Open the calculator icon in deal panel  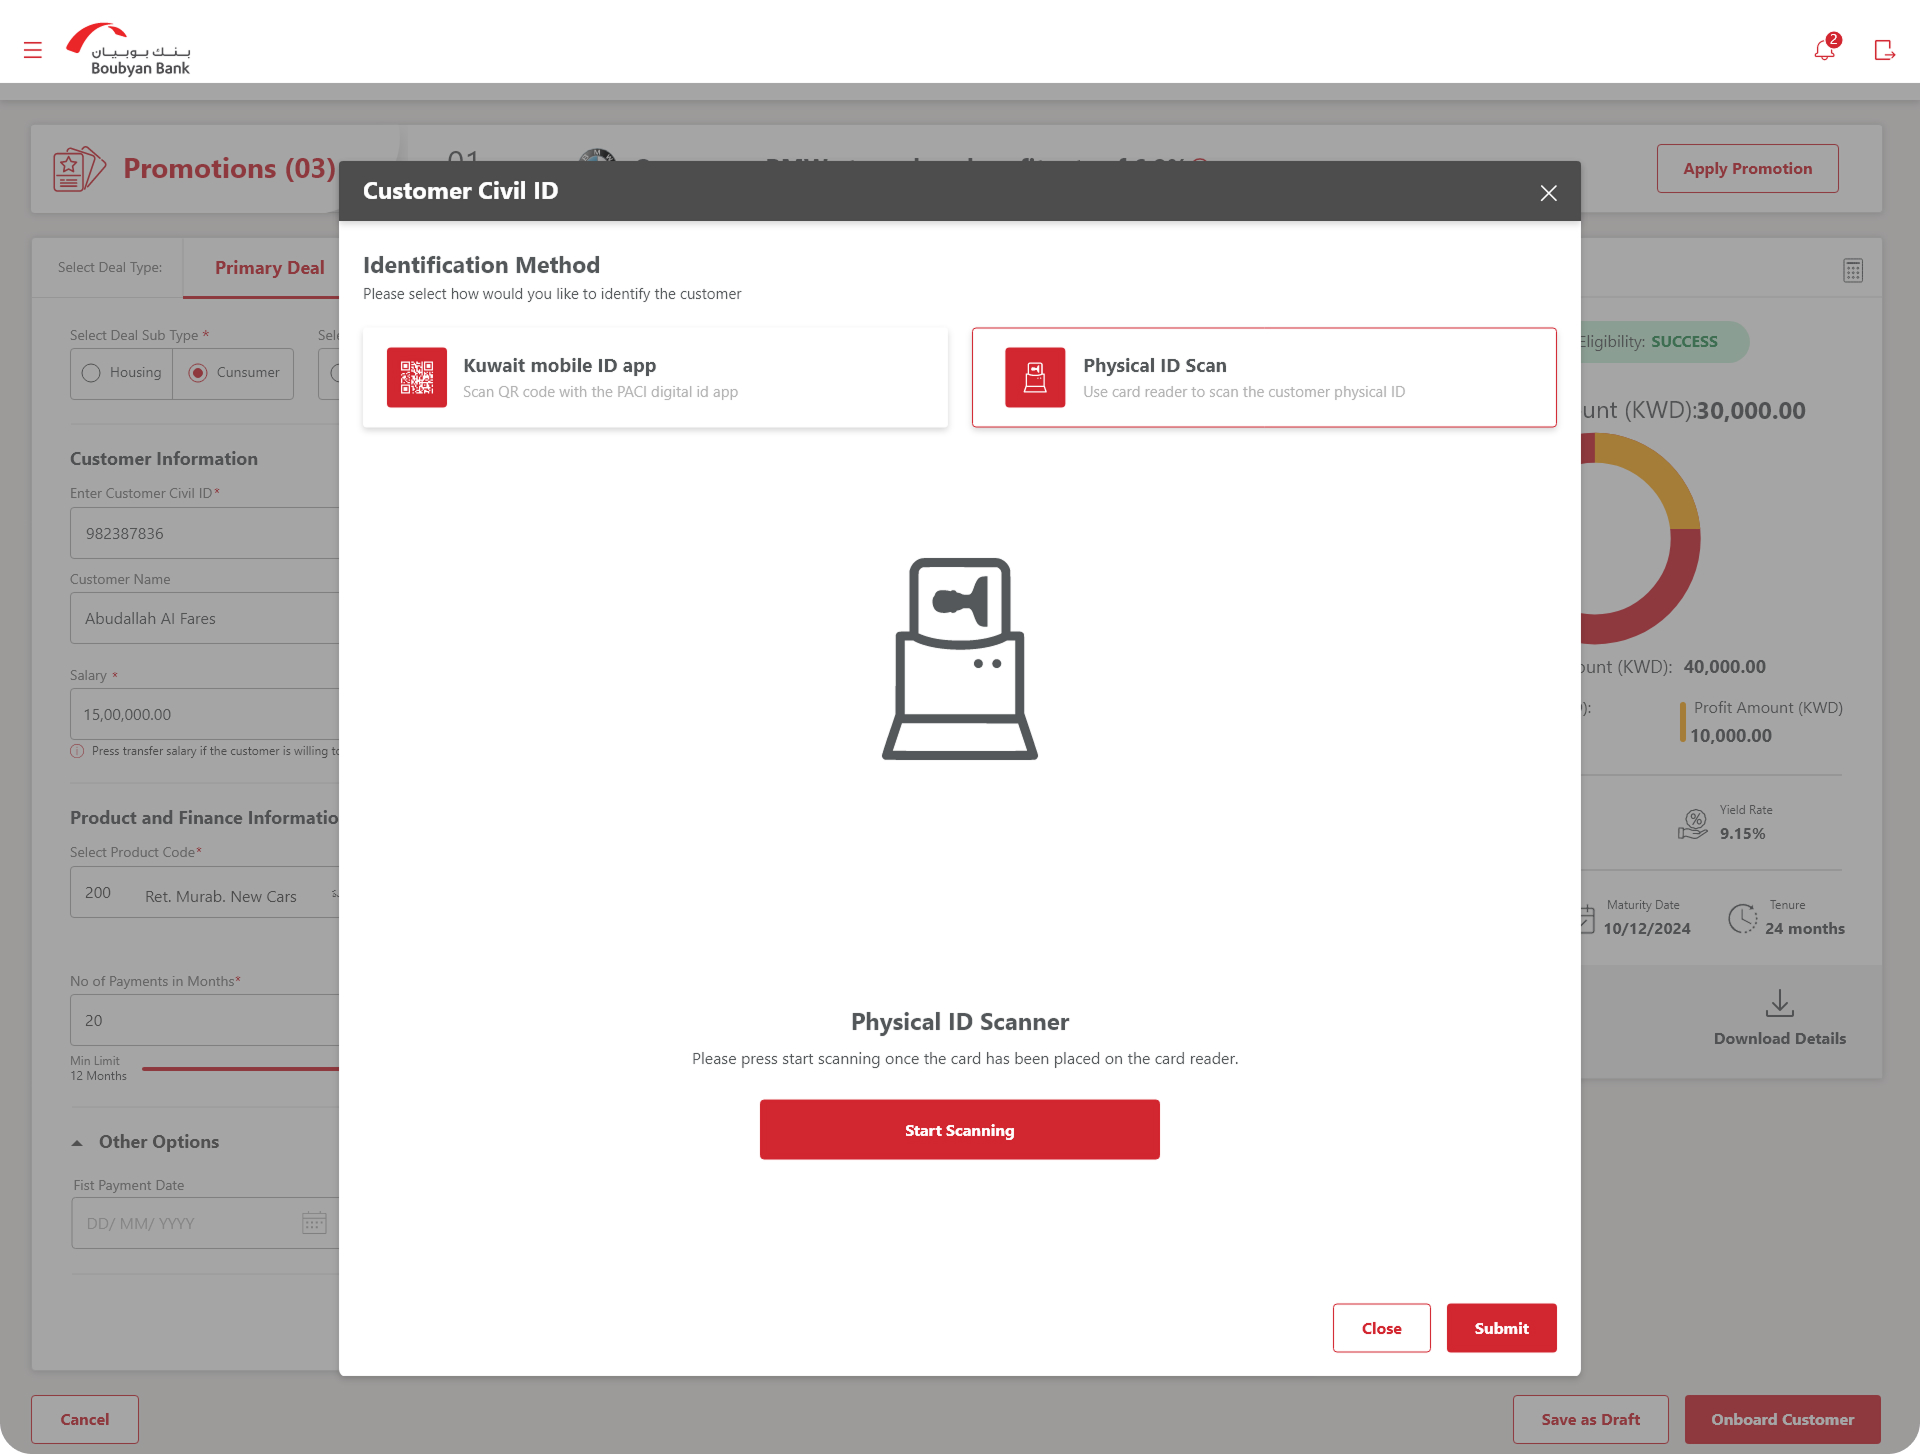(1853, 271)
